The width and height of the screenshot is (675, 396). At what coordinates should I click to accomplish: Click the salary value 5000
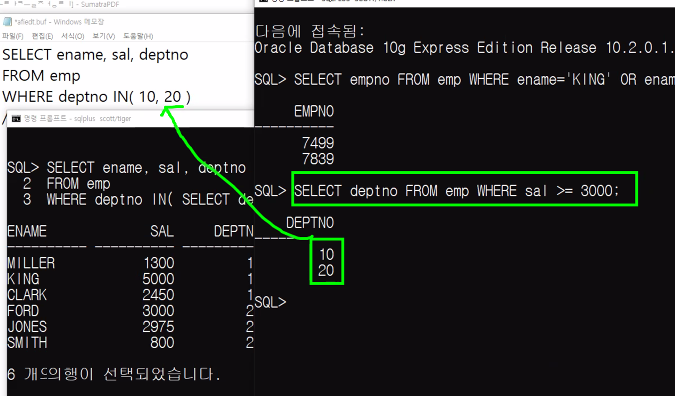click(x=158, y=279)
